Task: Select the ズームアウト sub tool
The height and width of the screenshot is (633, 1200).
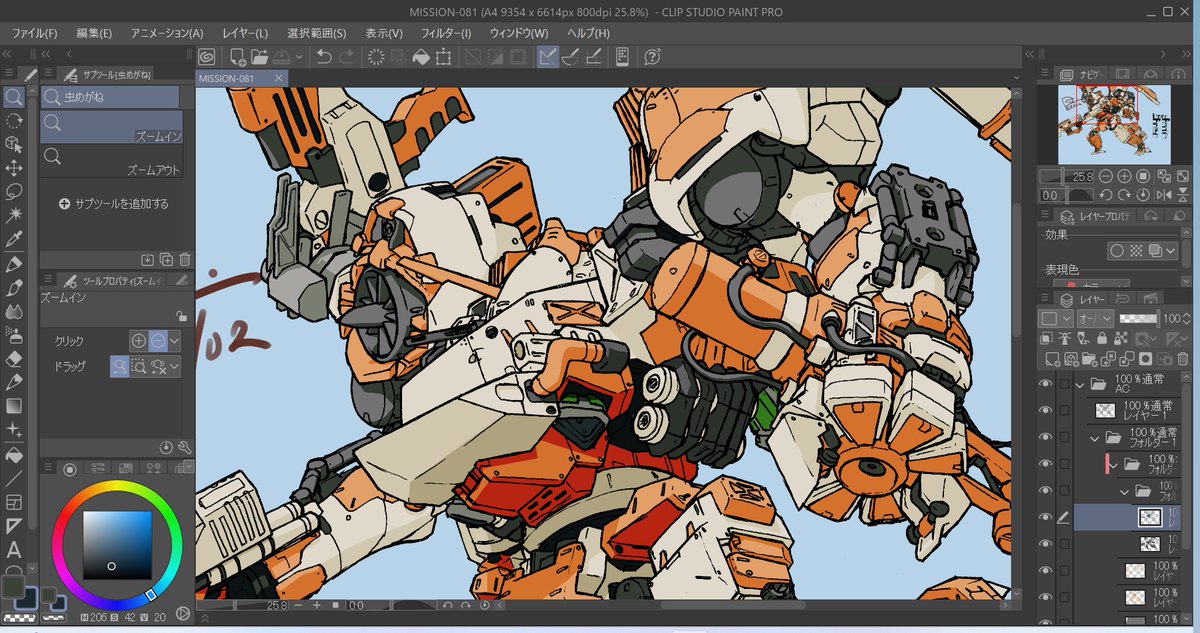Action: click(111, 162)
